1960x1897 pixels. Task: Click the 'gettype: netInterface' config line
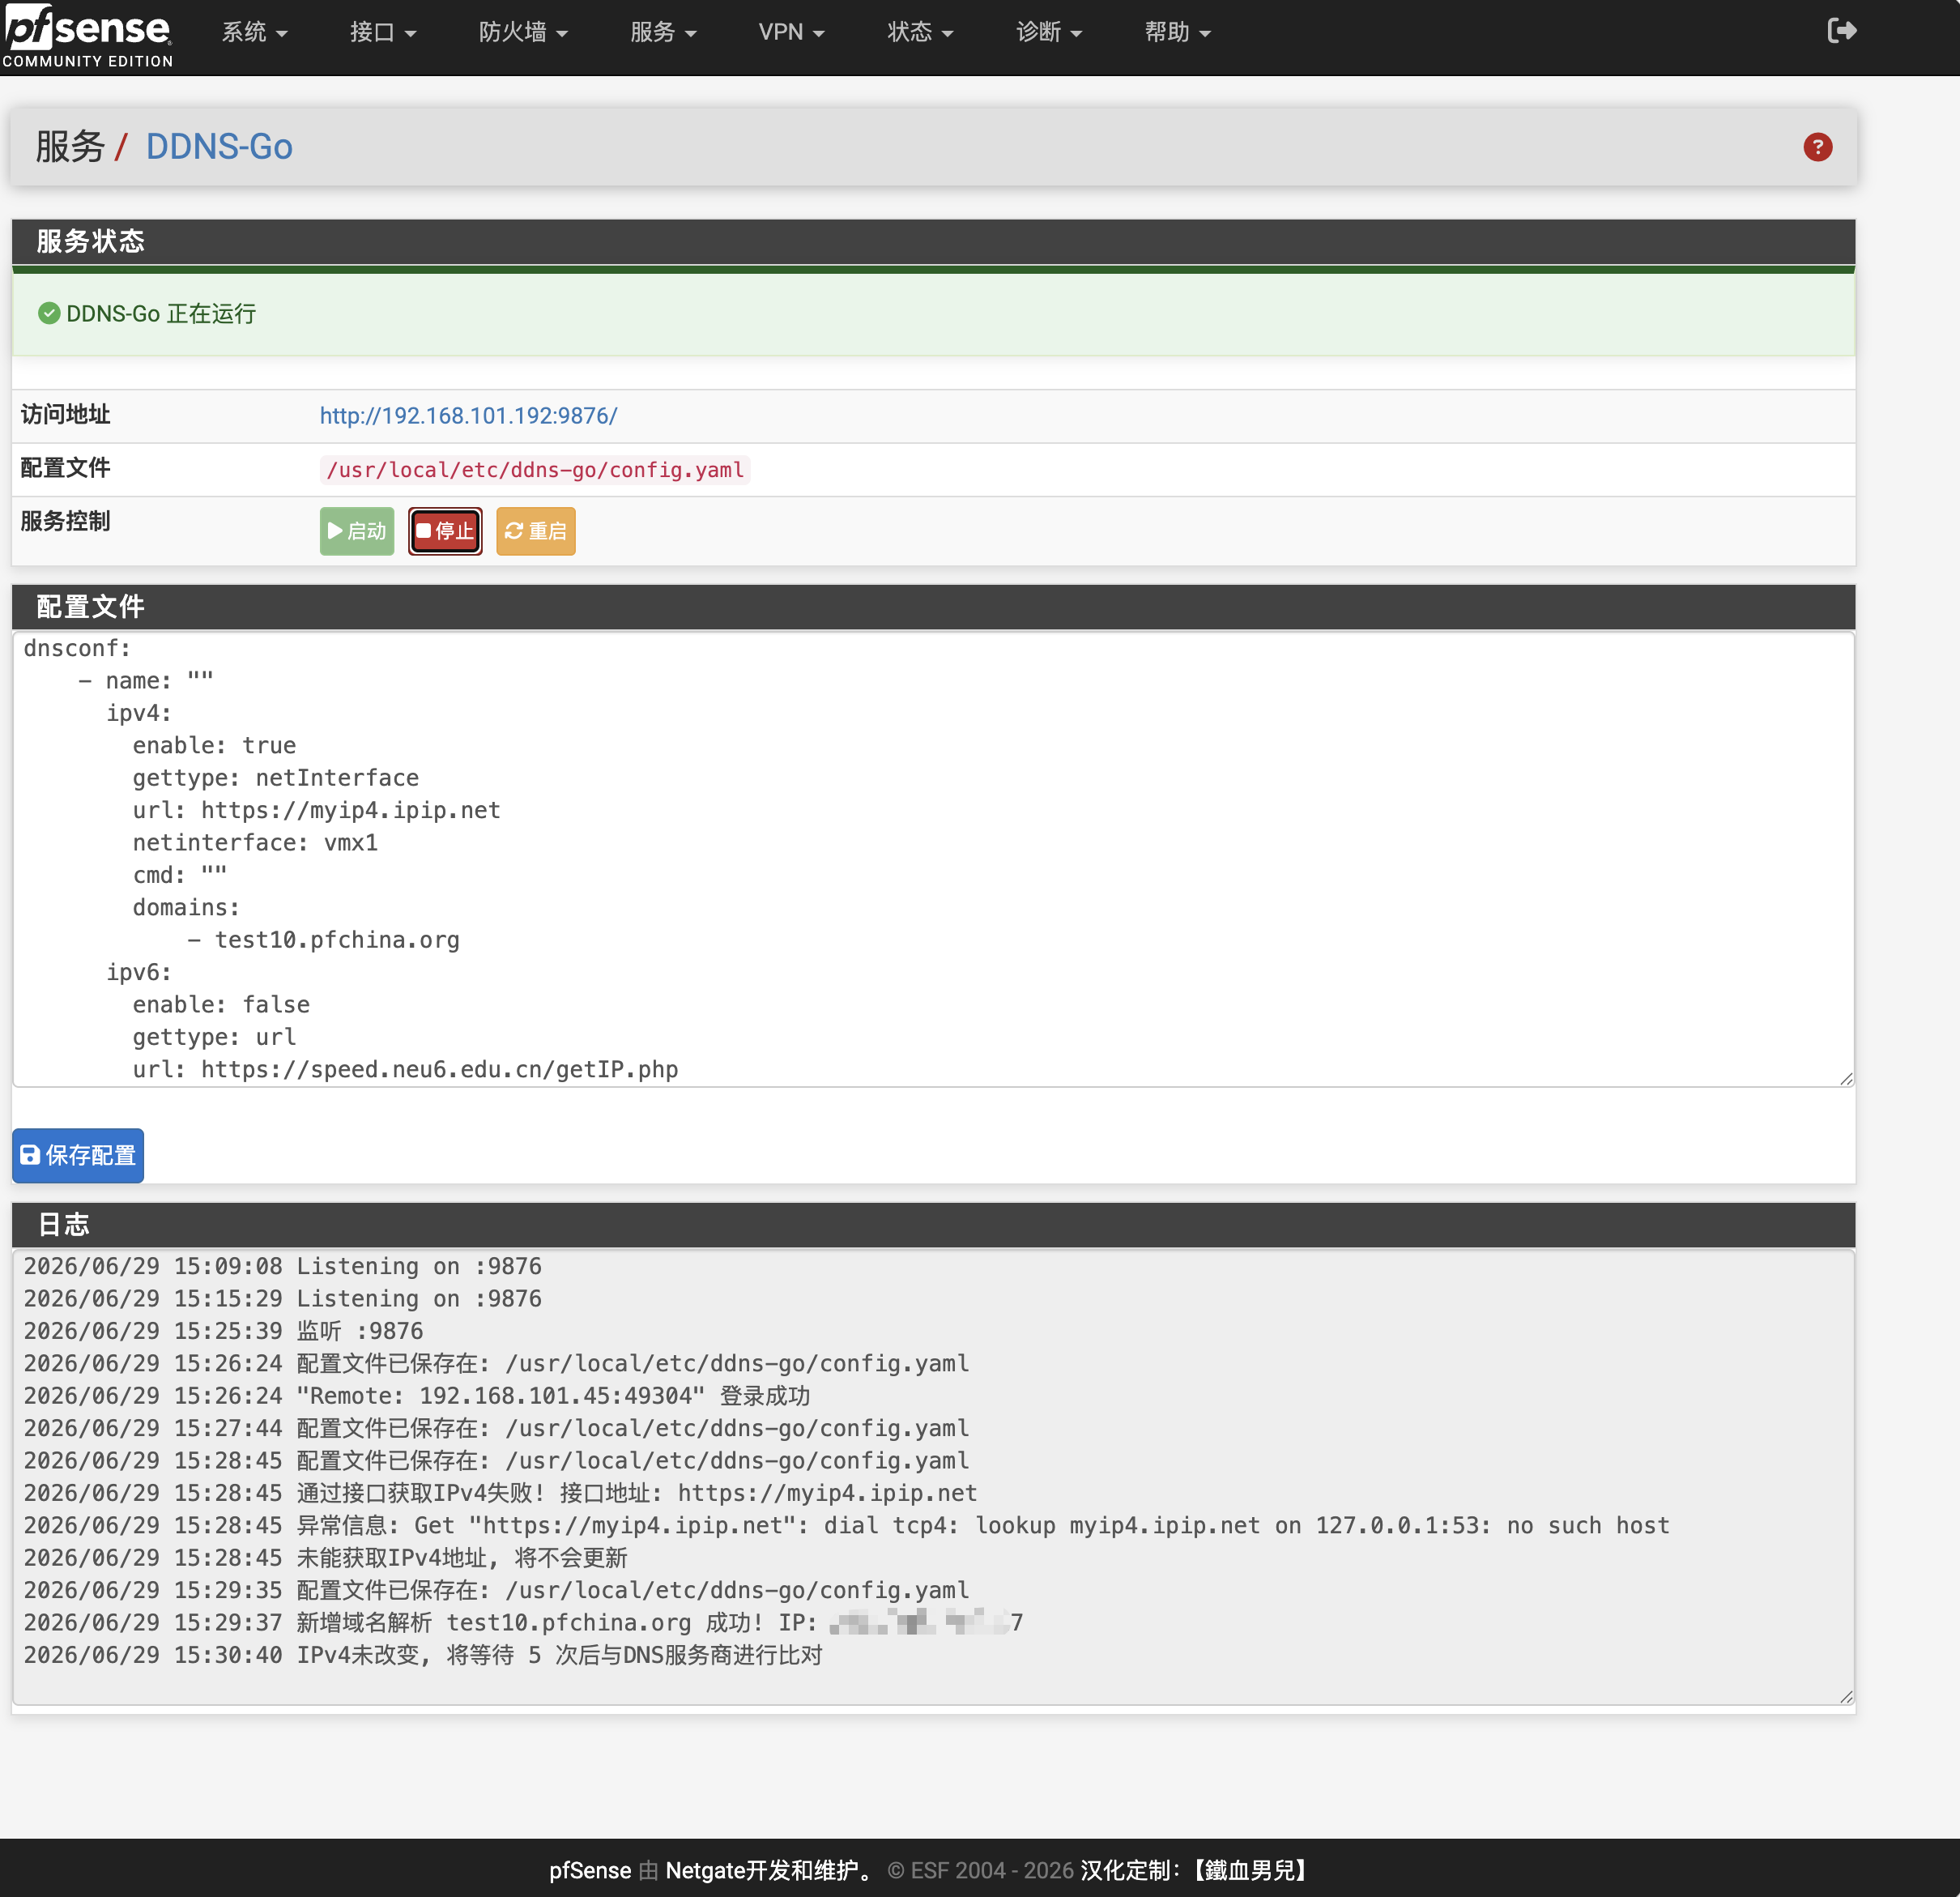[x=276, y=778]
